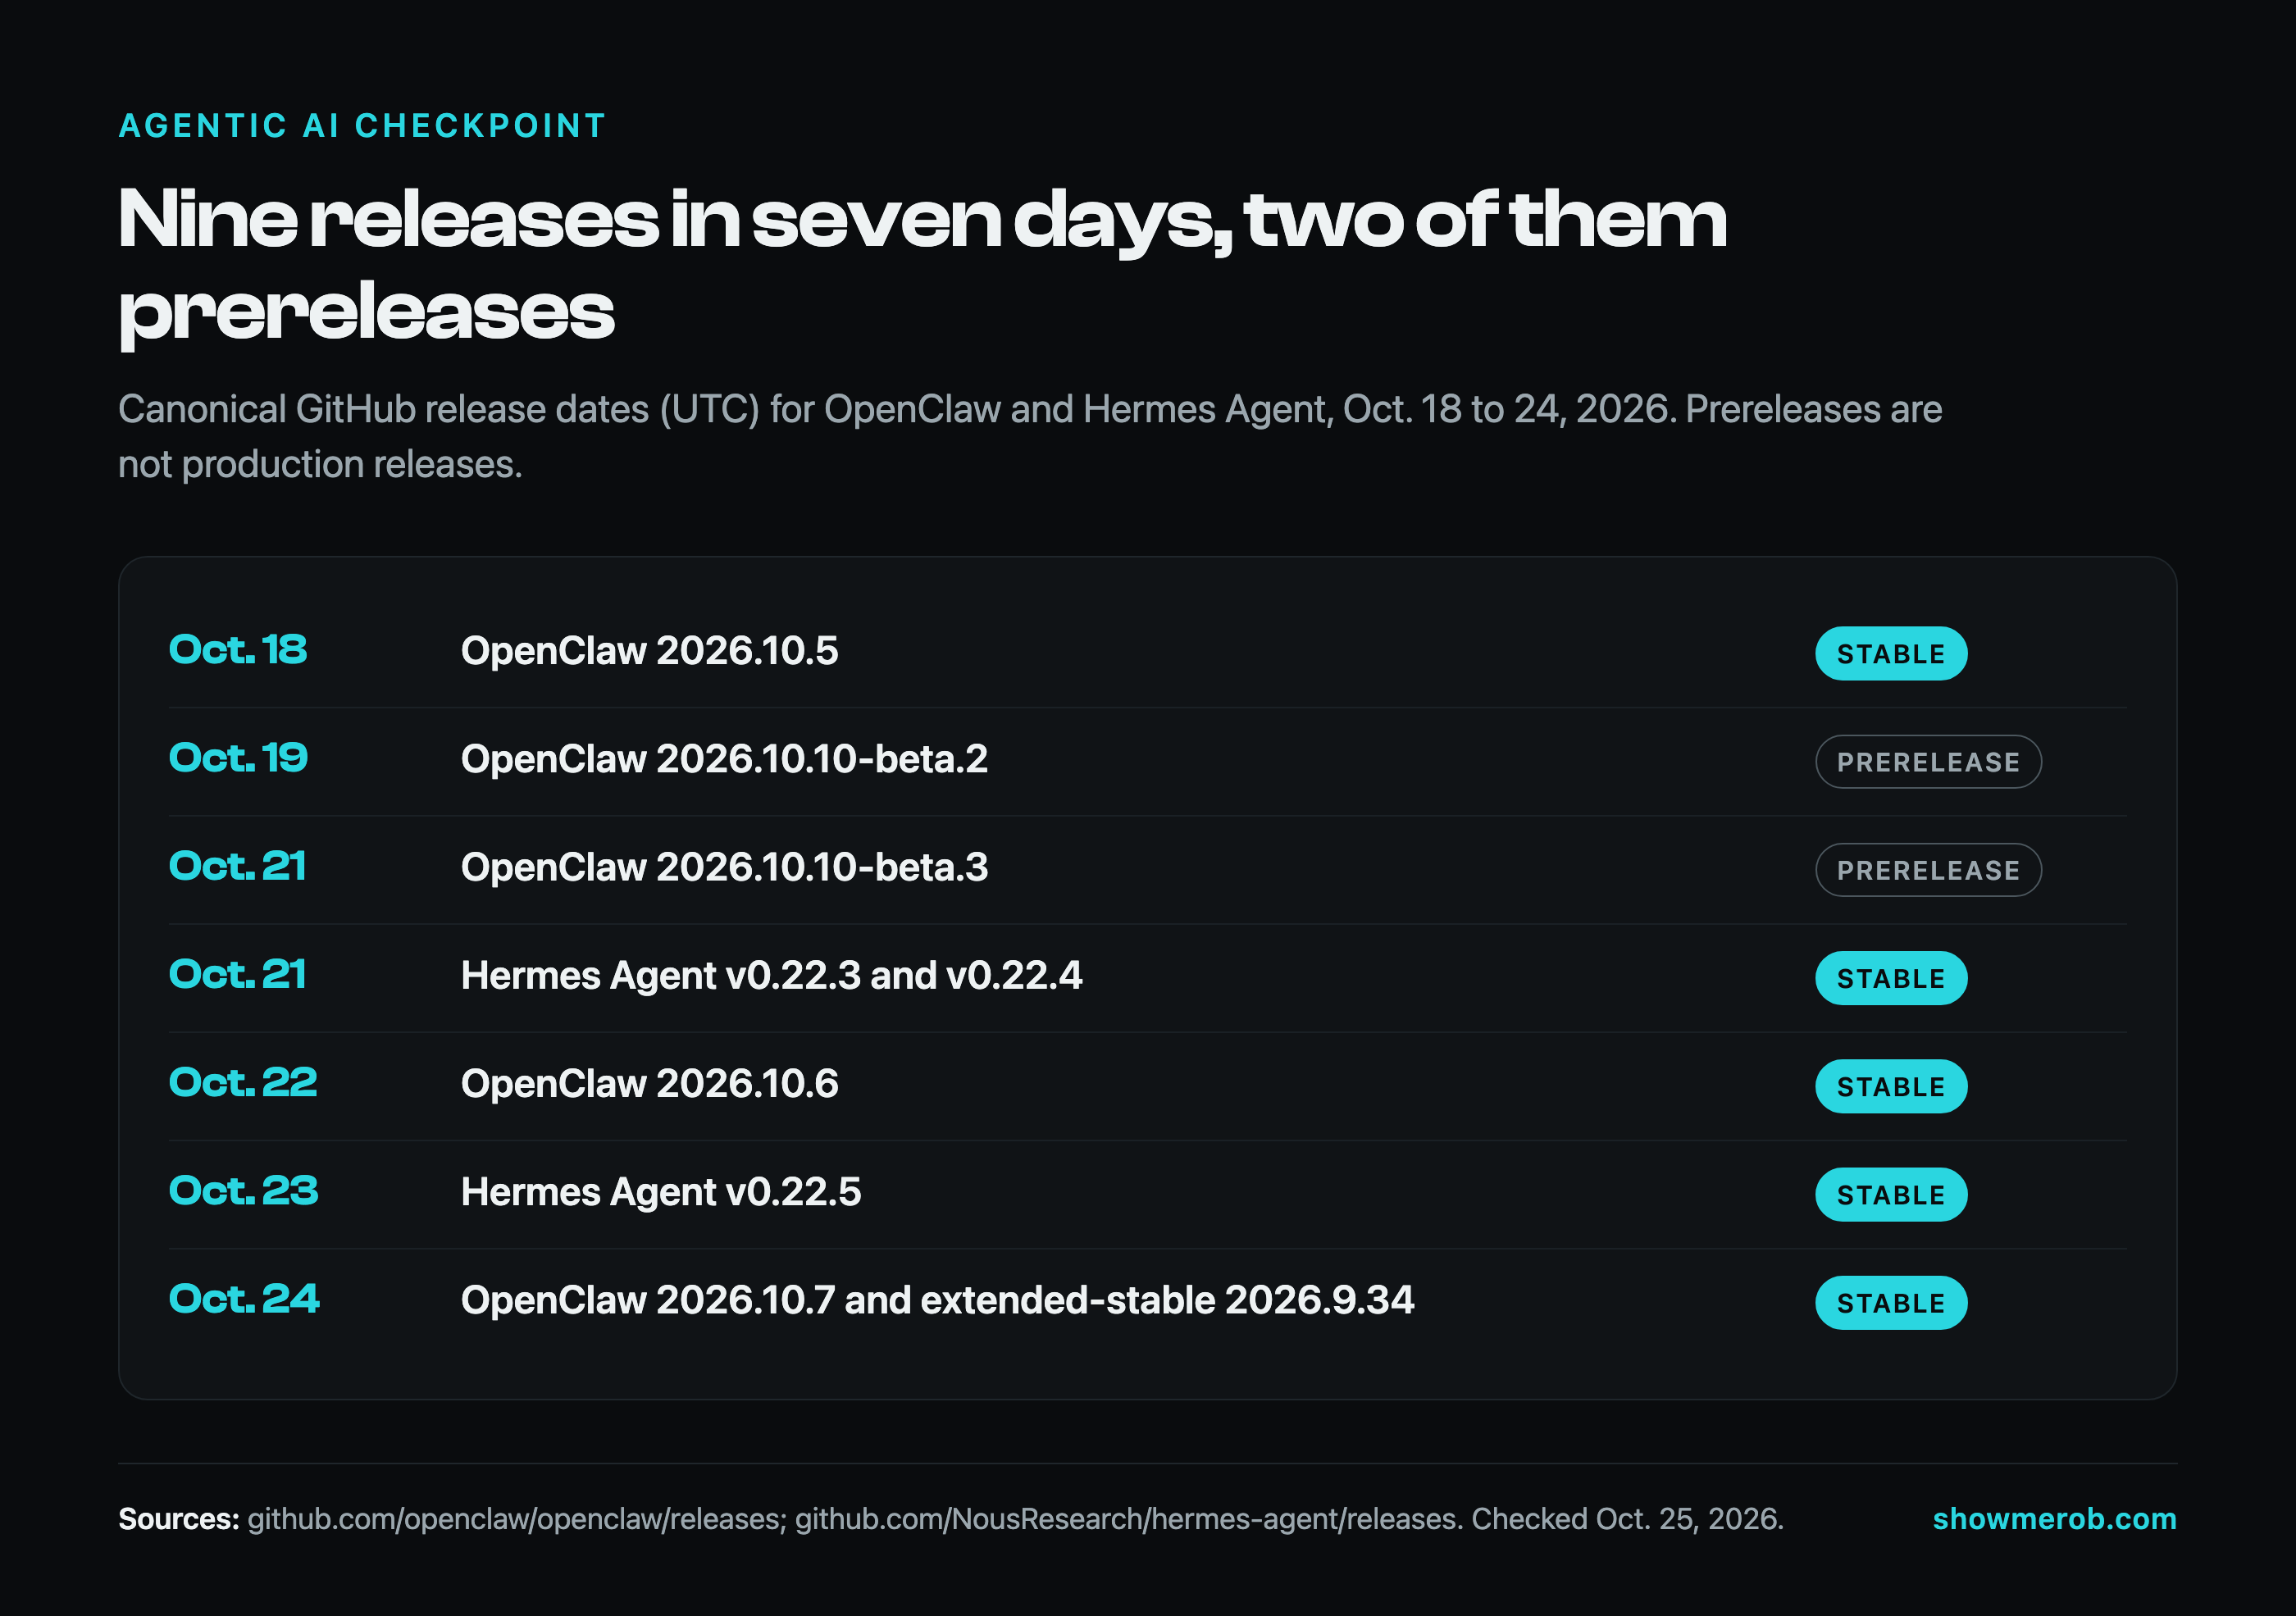Click the STABLE badge for OpenClaw 2026.10.5
This screenshot has width=2296, height=1616.
pyautogui.click(x=1891, y=654)
